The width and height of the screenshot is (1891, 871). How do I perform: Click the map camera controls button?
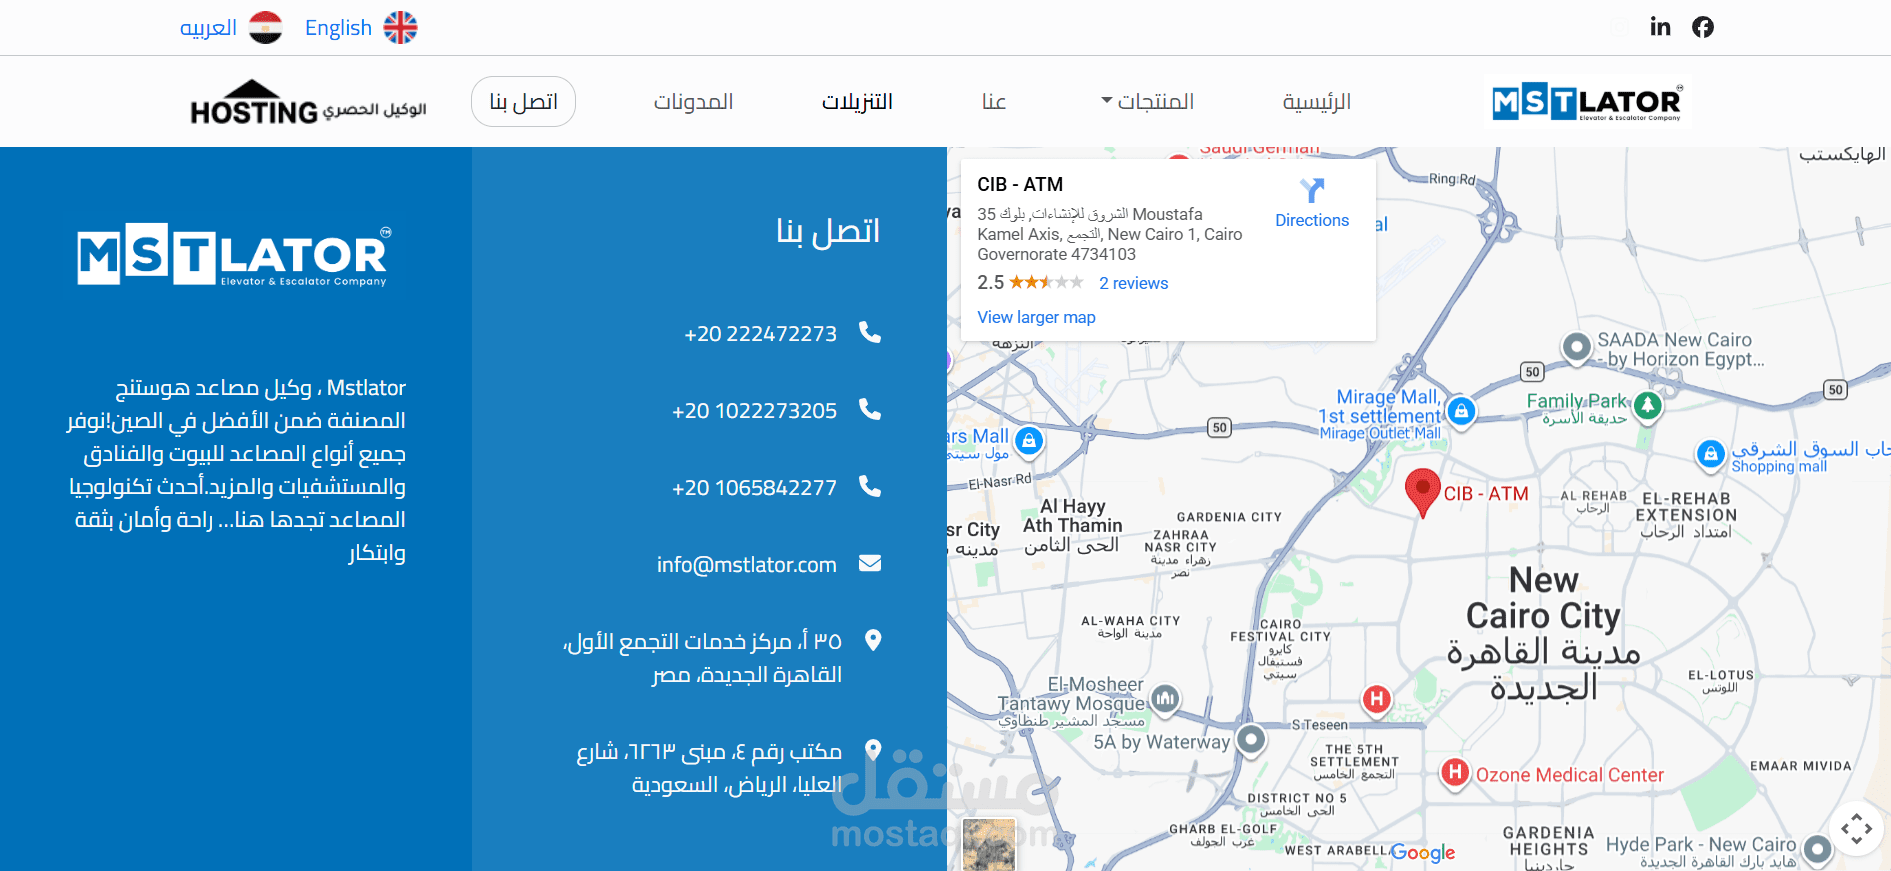[x=1857, y=829]
